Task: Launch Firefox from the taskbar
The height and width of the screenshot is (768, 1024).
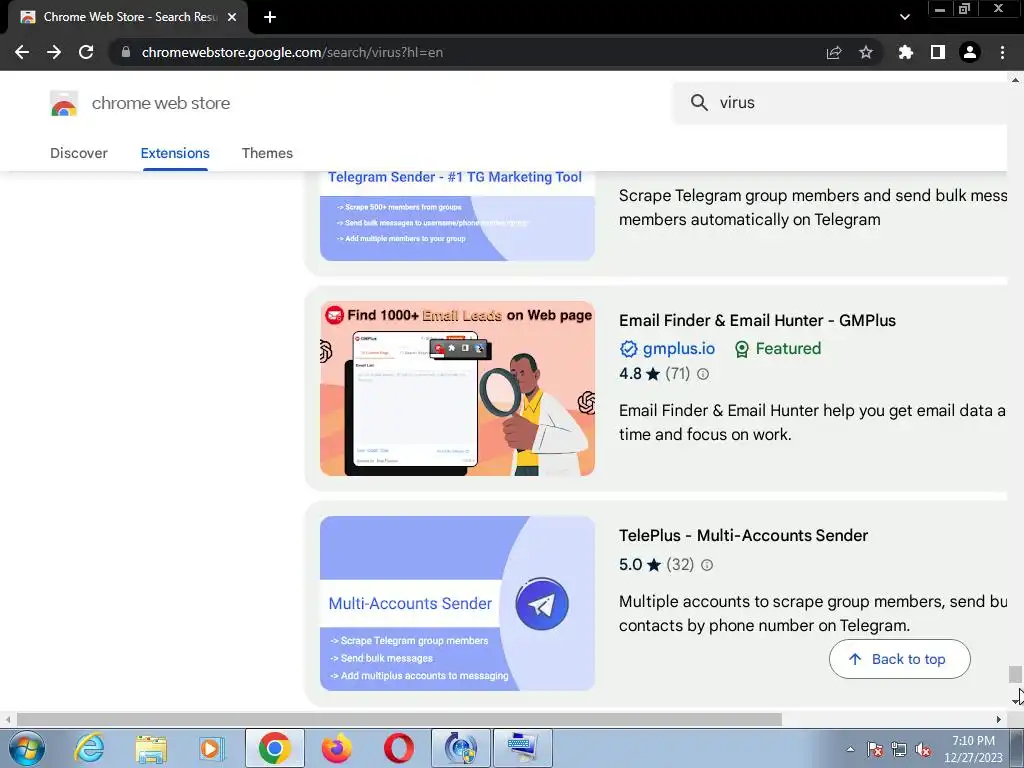Action: coord(336,748)
